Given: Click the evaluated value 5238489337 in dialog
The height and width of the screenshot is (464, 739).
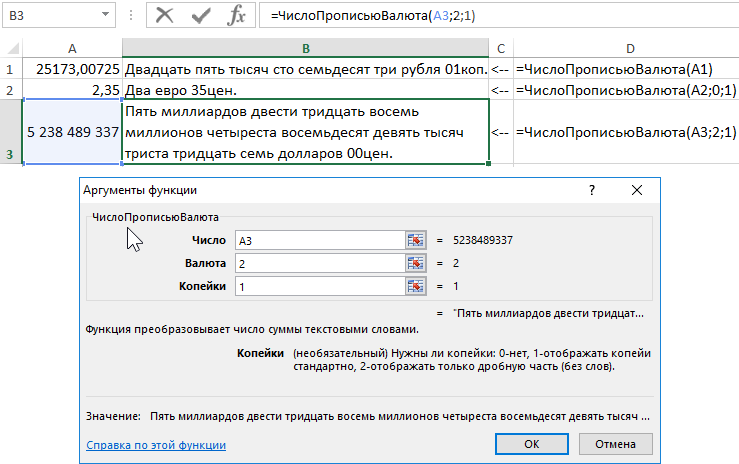Looking at the screenshot, I should (x=483, y=240).
